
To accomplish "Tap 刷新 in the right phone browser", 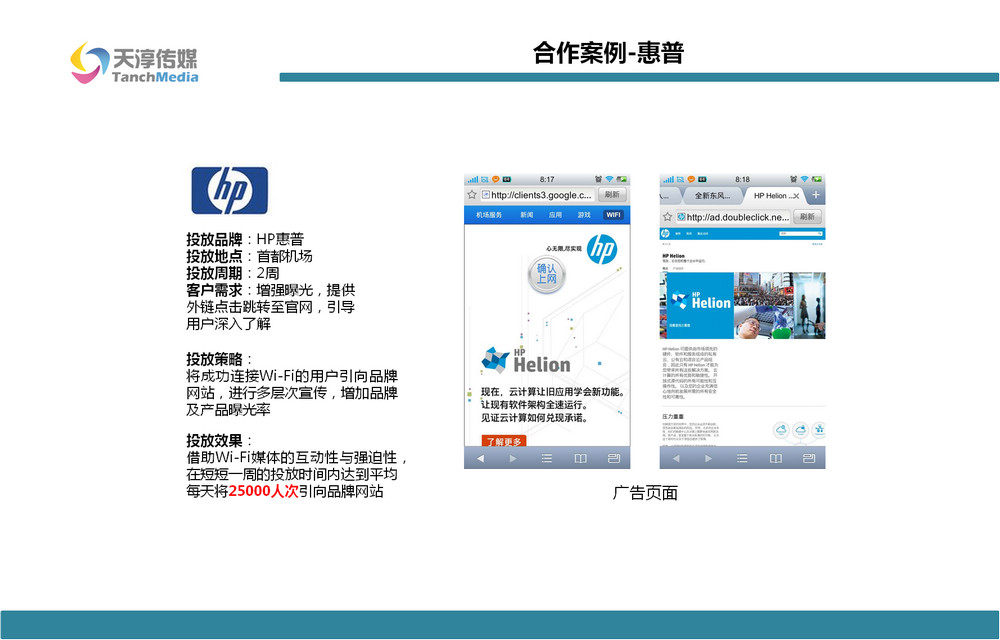I will tap(807, 217).
